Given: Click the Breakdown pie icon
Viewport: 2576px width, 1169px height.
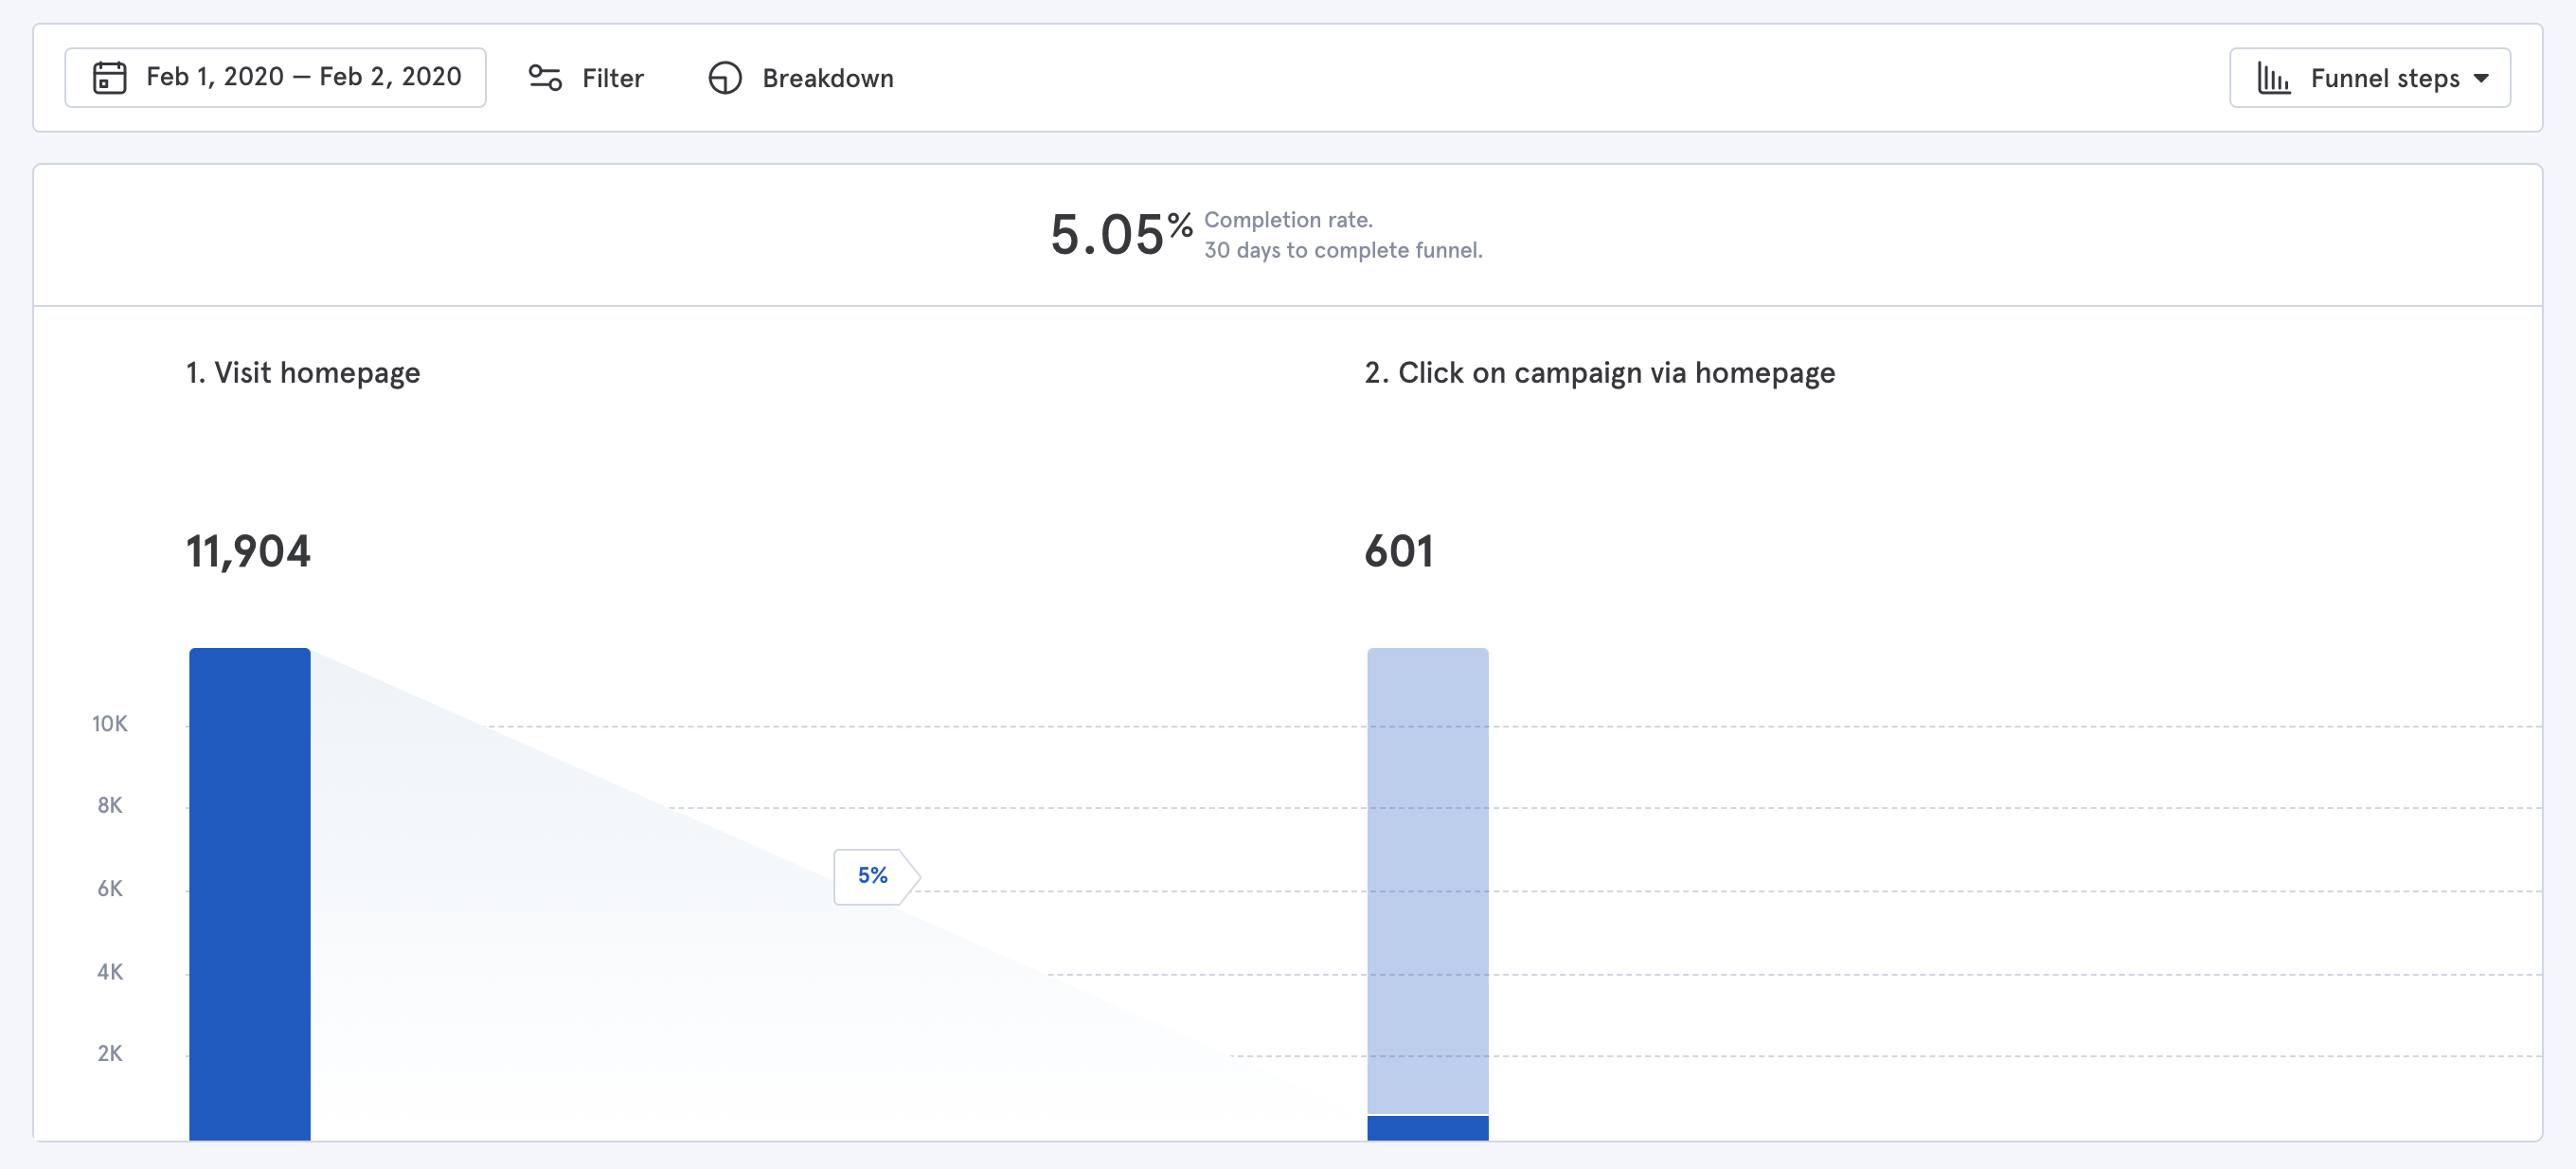Looking at the screenshot, I should pos(725,77).
